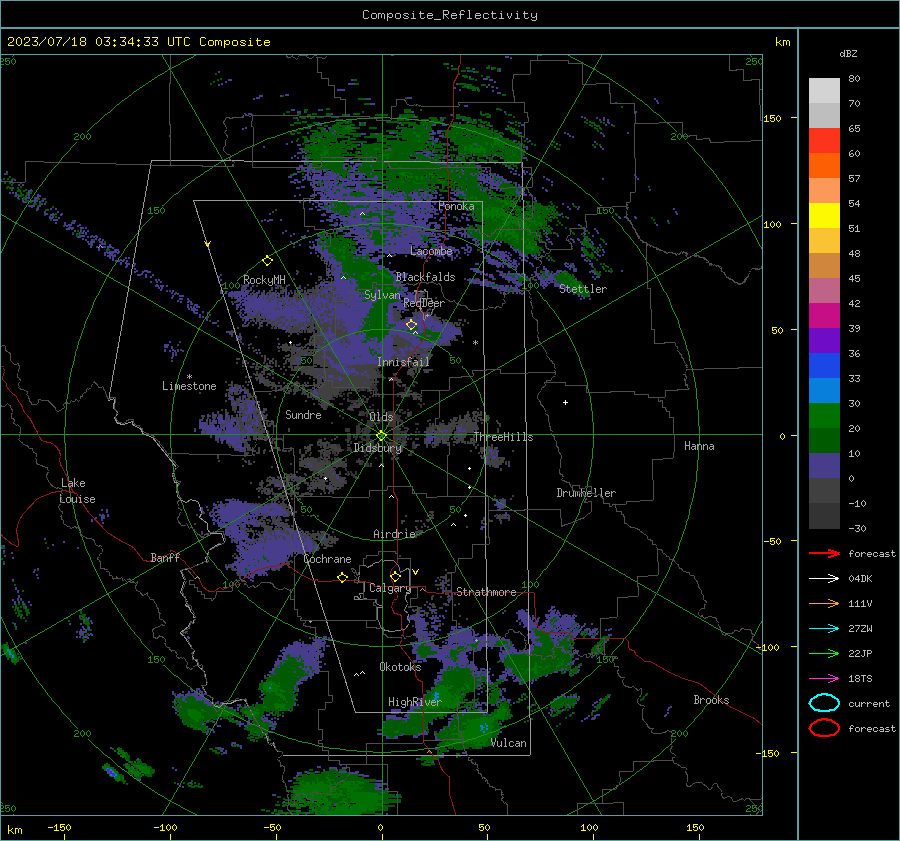Click the Lake Louise label
900x841 pixels.
(78, 491)
